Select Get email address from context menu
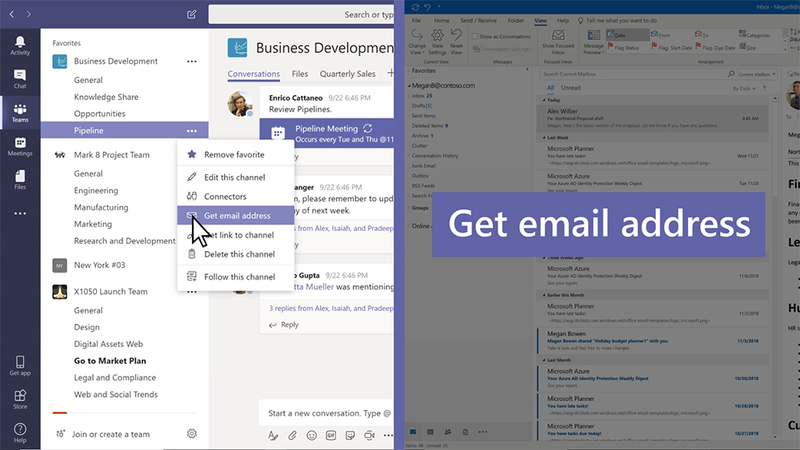Screen dimensions: 800x450 pyautogui.click(x=236, y=216)
